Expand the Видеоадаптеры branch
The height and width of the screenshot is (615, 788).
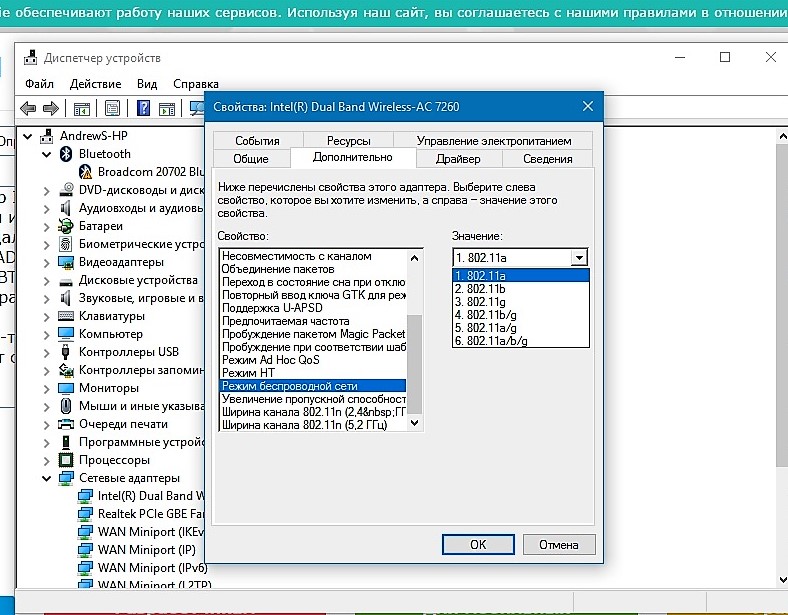click(x=46, y=263)
